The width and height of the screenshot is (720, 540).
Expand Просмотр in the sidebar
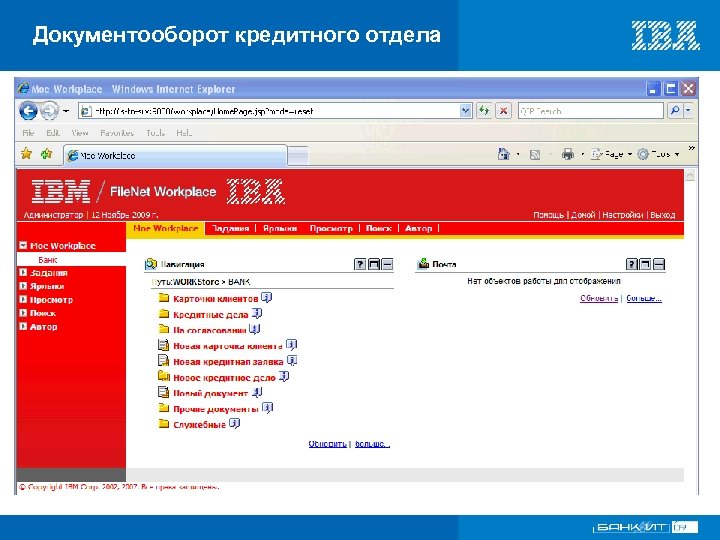pyautogui.click(x=23, y=299)
